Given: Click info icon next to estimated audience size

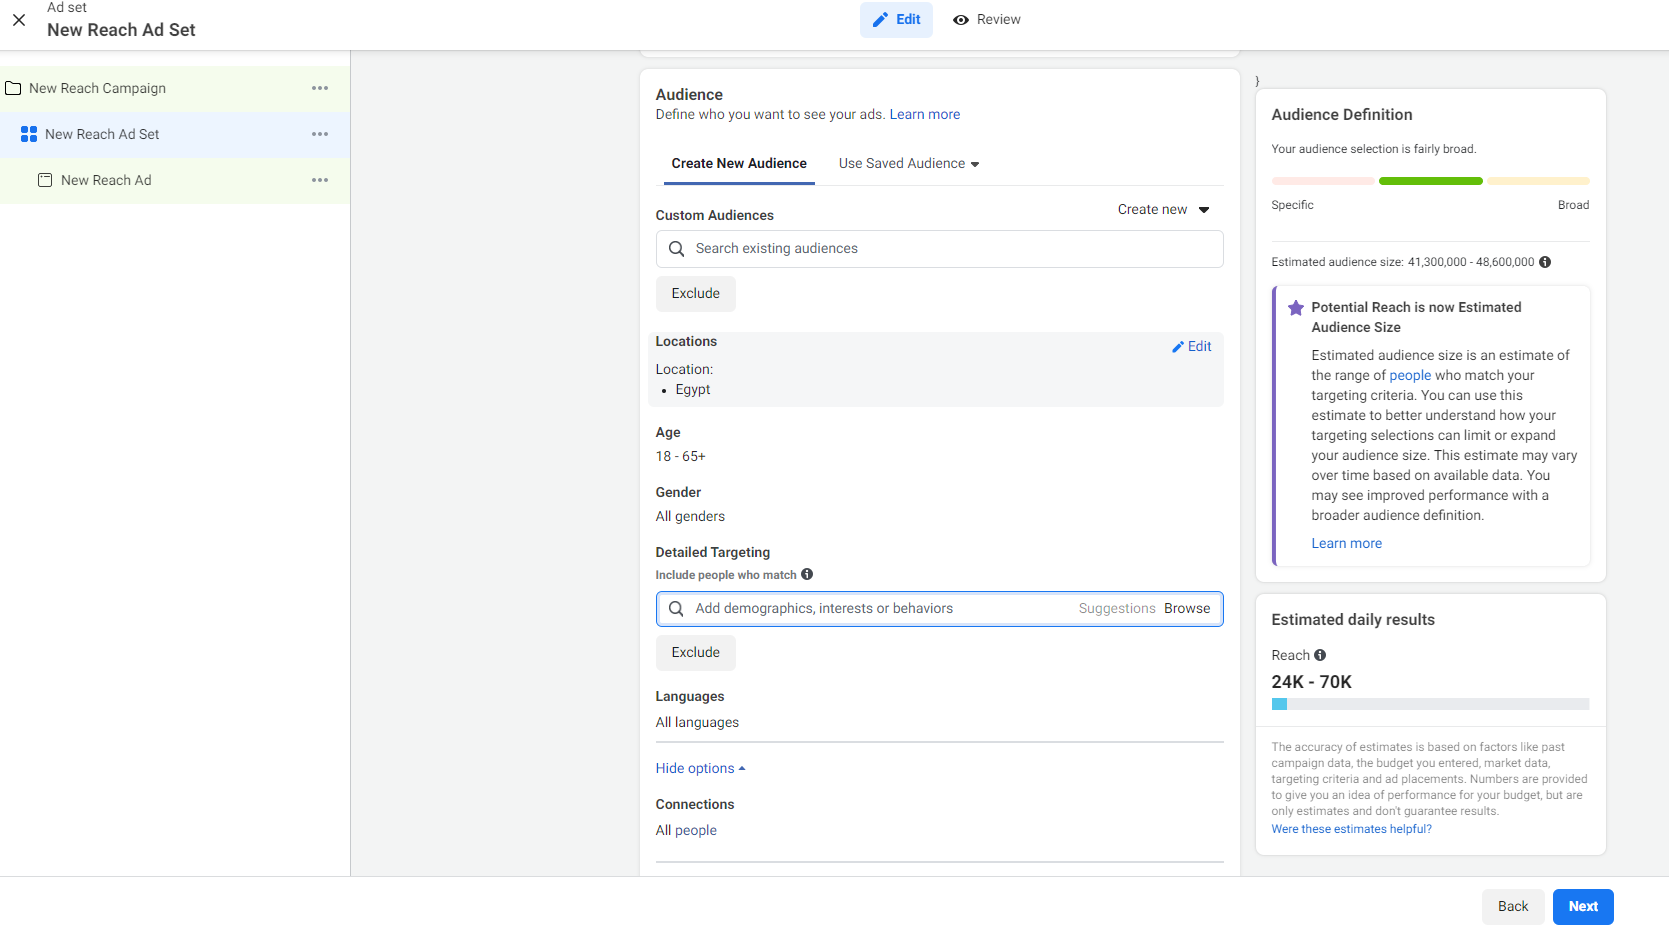Looking at the screenshot, I should click(1545, 262).
